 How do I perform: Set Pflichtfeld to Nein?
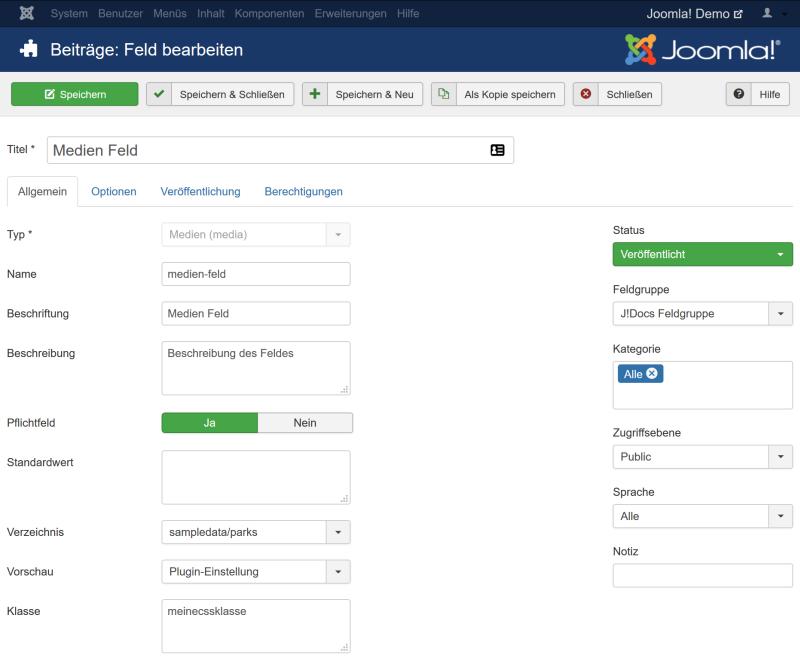tap(305, 423)
